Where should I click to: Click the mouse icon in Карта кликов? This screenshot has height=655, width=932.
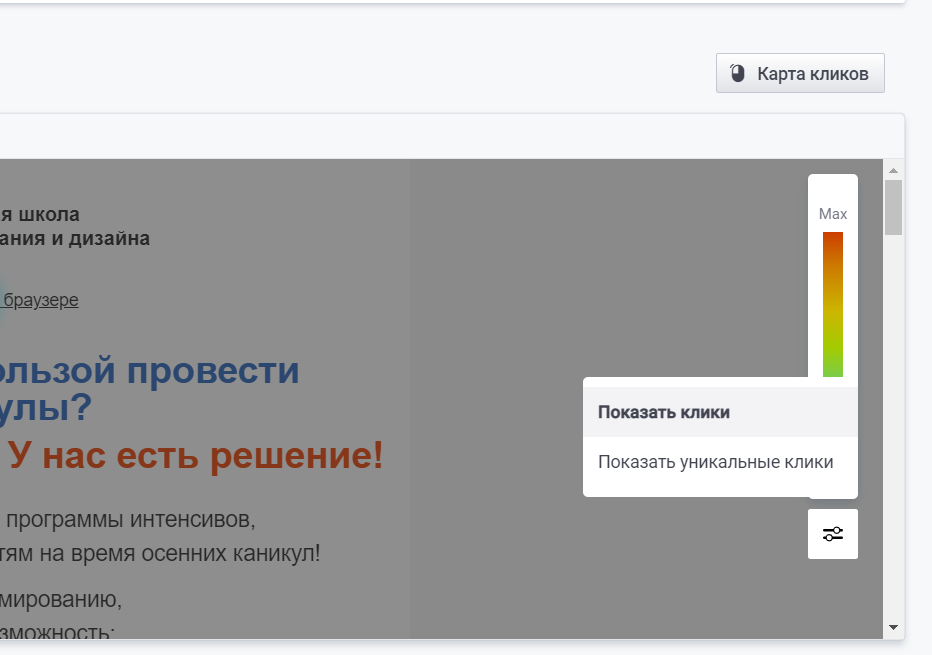737,73
